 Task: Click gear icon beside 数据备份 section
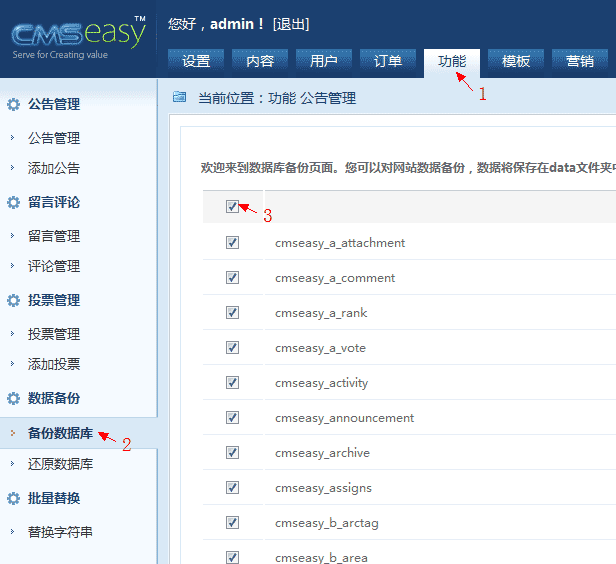pos(14,398)
